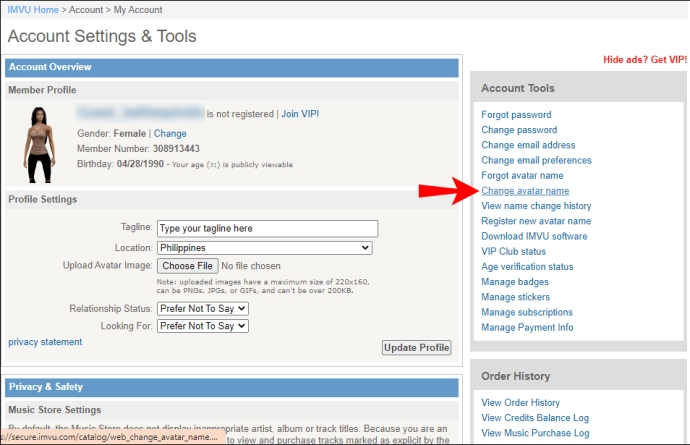Click Manage stickers link
The width and height of the screenshot is (690, 445).
pos(515,297)
